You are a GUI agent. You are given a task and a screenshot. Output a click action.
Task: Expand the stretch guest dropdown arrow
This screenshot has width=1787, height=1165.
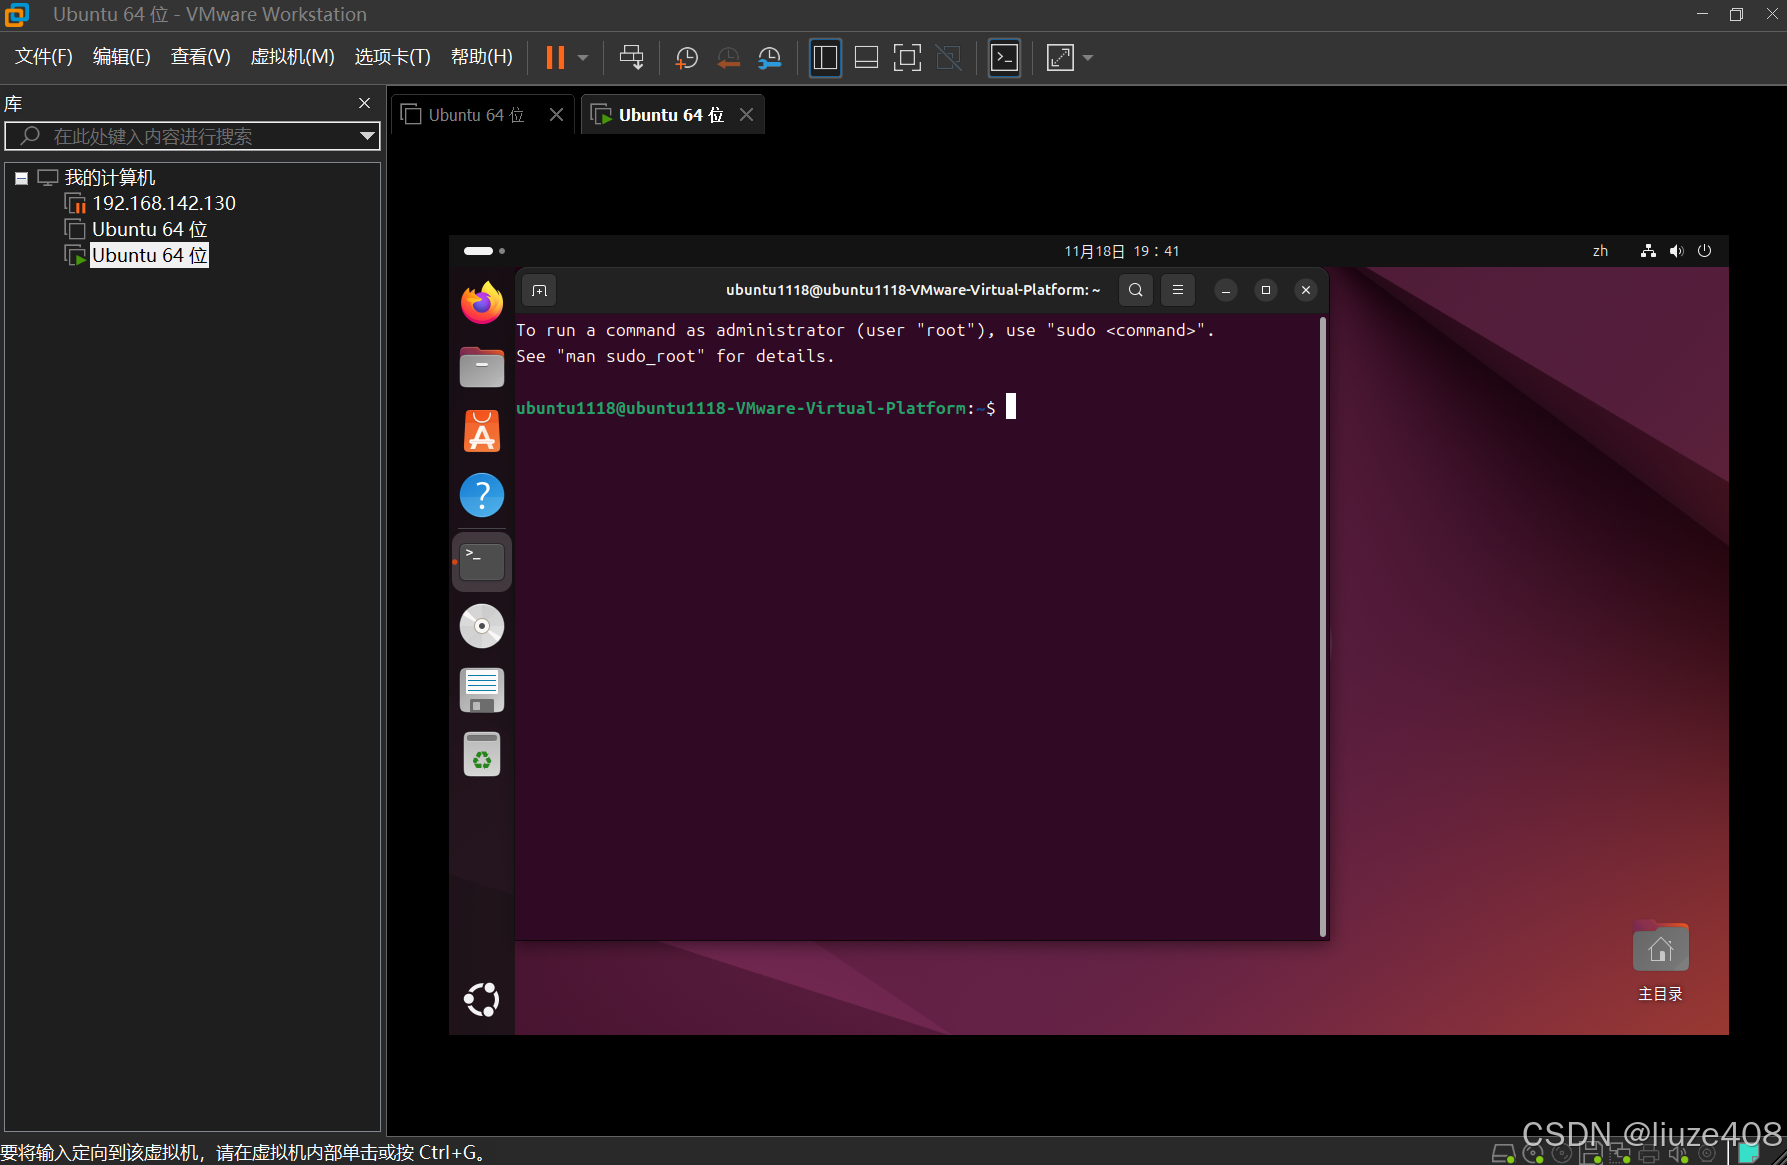[x=1088, y=57]
